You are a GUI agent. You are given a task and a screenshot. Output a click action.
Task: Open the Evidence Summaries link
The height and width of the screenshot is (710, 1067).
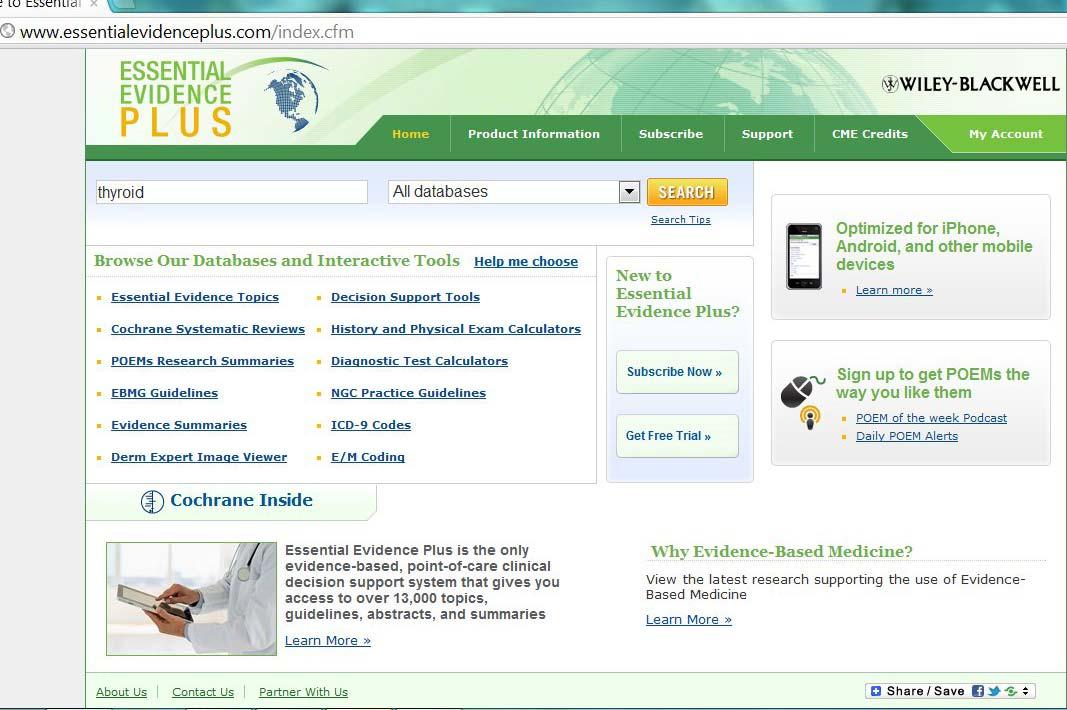tap(179, 425)
